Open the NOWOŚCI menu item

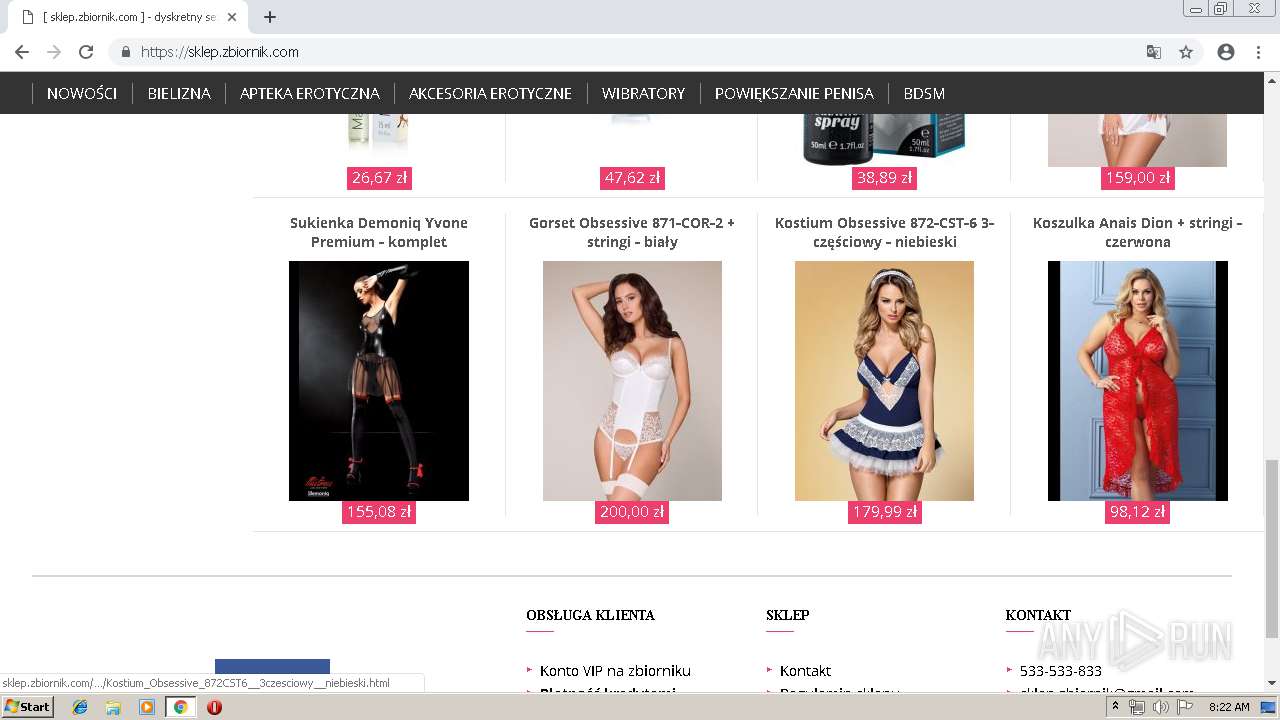[x=82, y=93]
